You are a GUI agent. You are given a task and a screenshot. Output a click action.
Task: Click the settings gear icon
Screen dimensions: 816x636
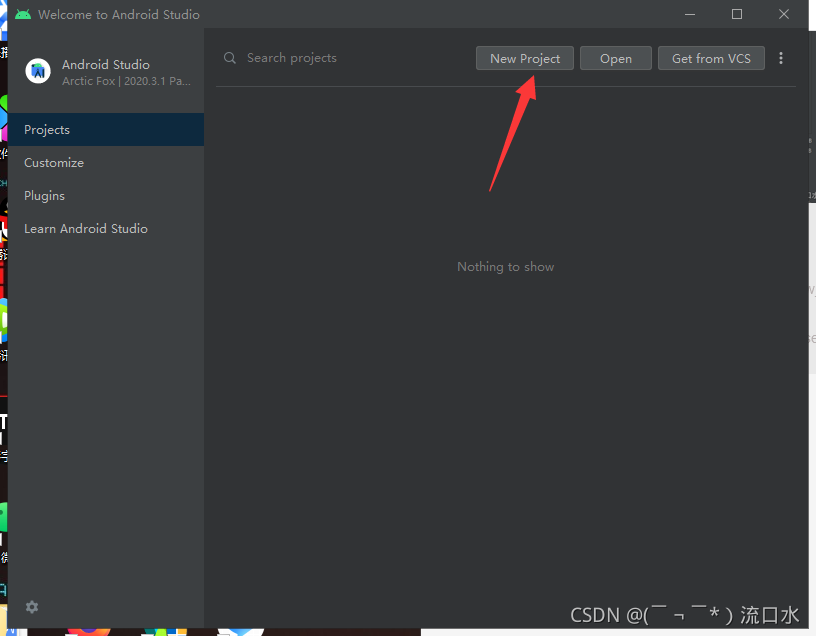32,607
